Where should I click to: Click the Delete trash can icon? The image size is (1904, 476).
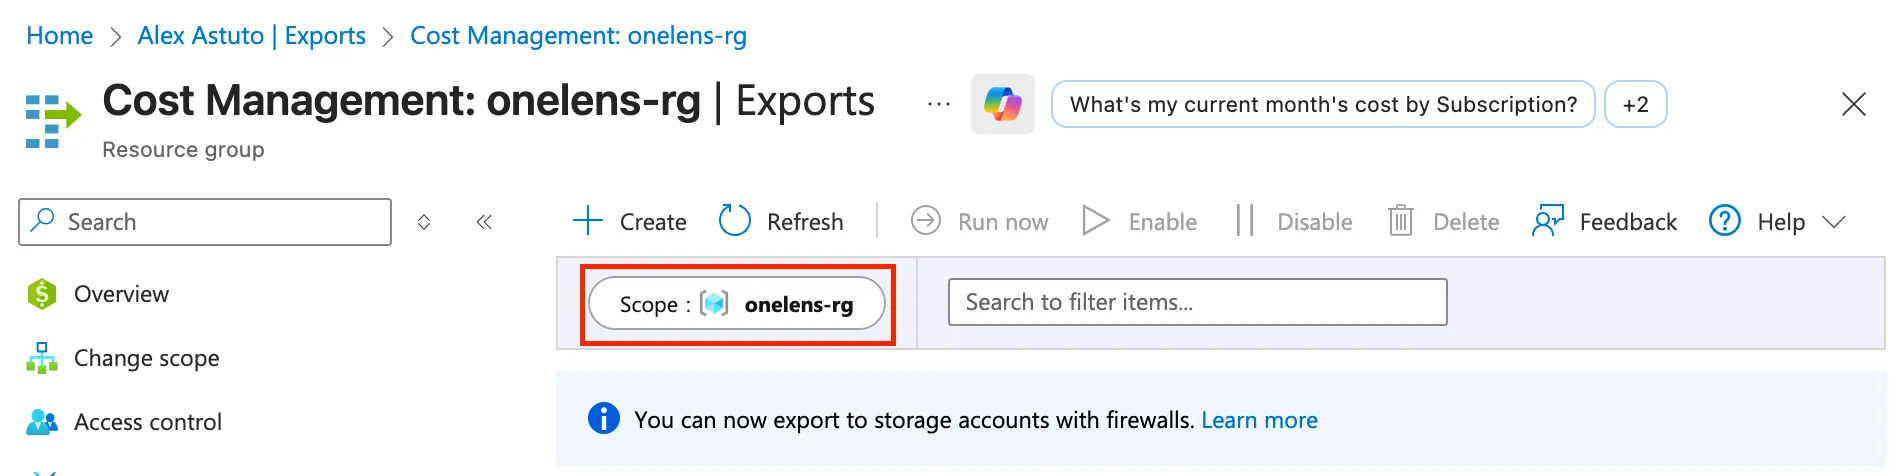(x=1400, y=221)
